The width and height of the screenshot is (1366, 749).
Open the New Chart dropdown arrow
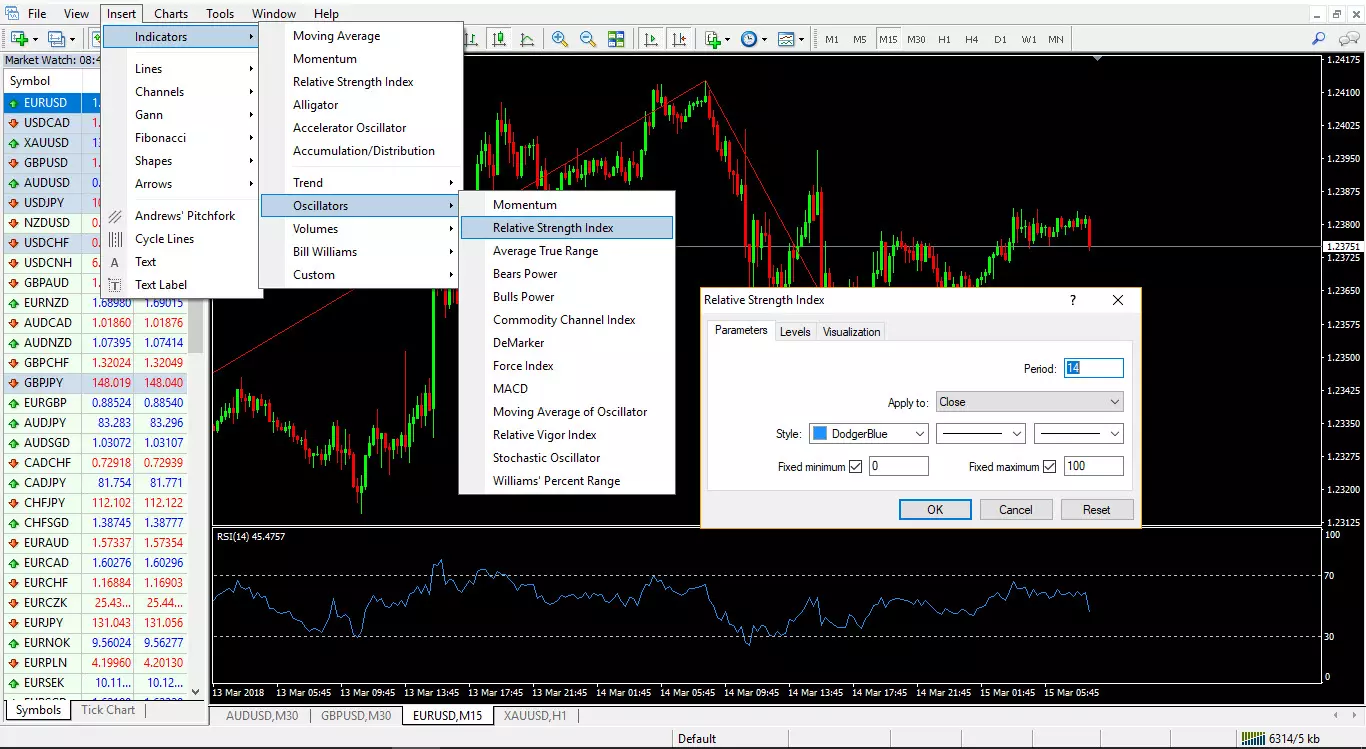pyautogui.click(x=35, y=40)
